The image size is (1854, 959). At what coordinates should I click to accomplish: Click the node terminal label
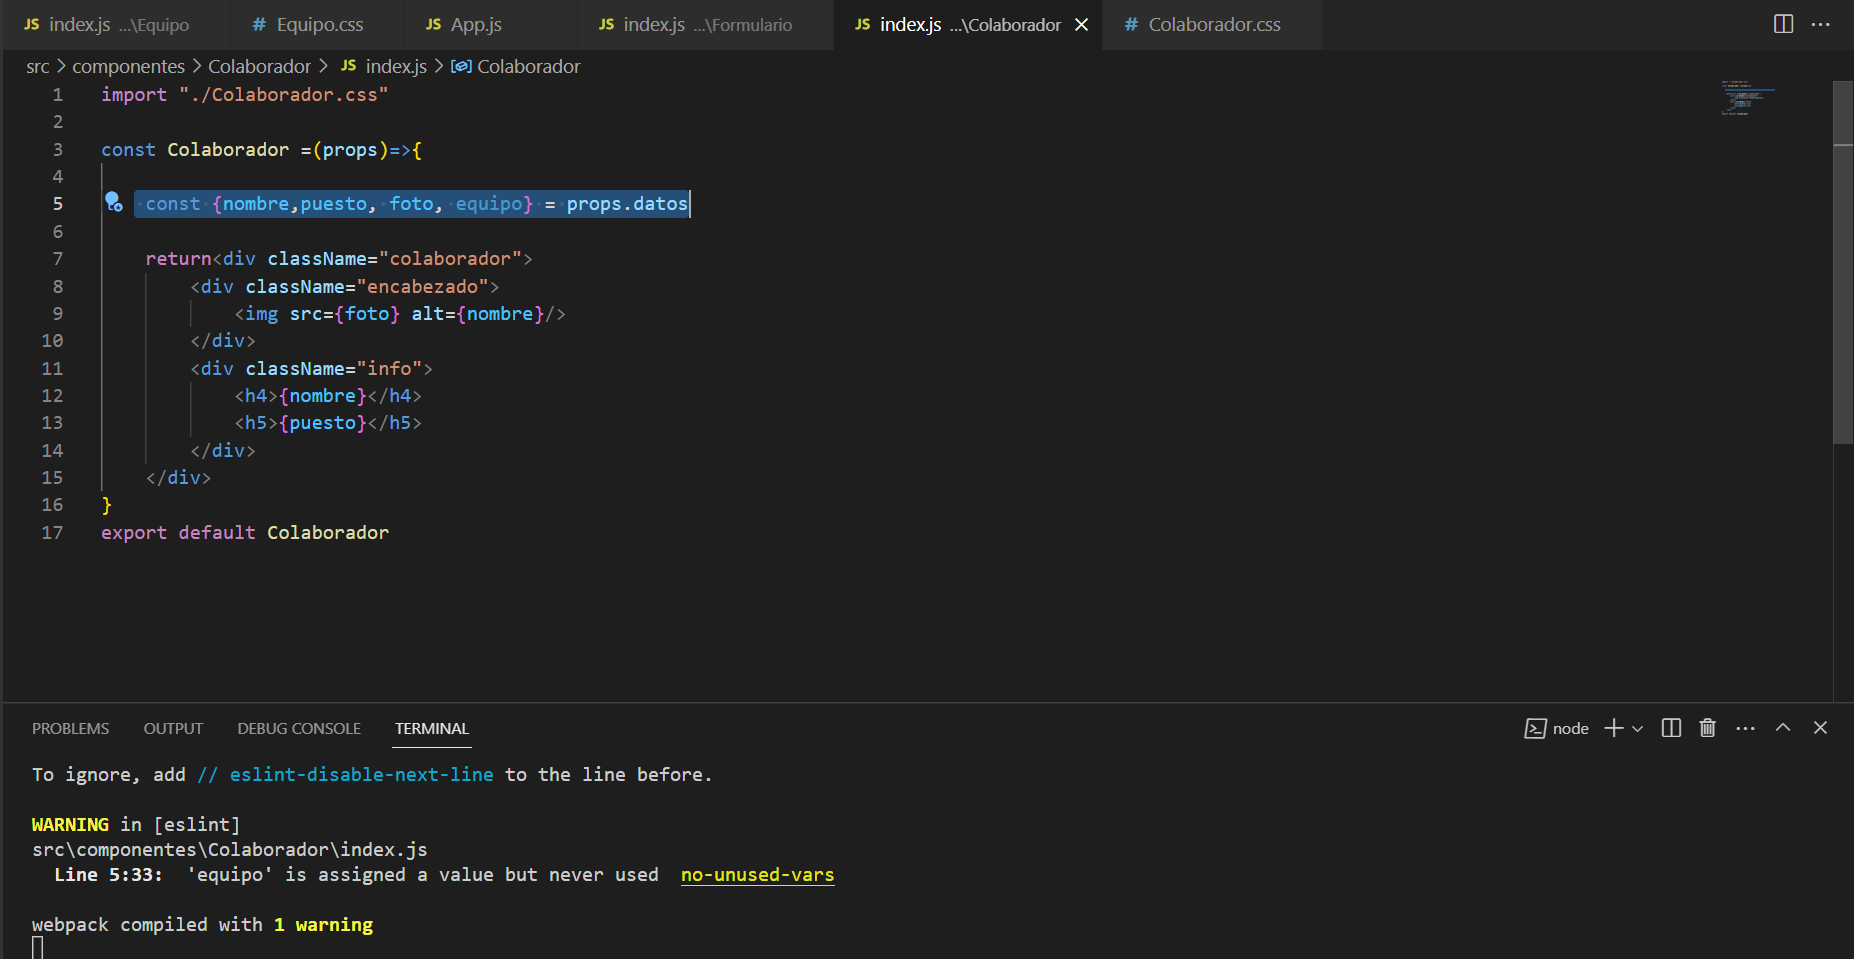1557,729
